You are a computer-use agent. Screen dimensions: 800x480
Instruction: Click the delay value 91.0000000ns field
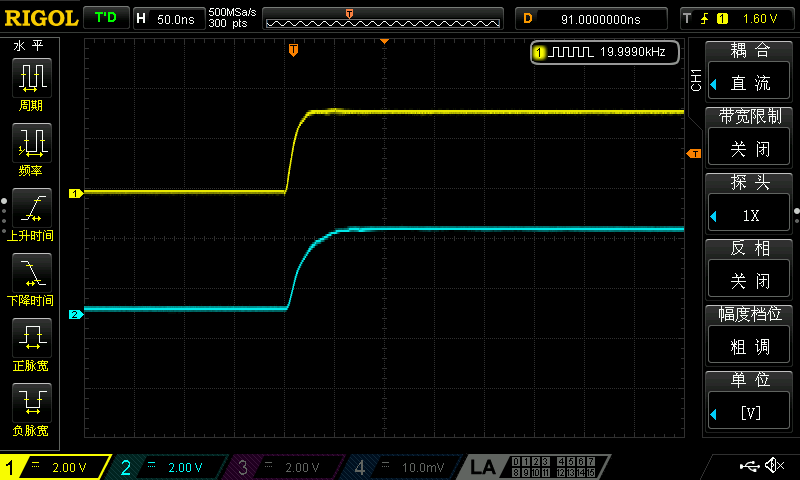pyautogui.click(x=601, y=19)
